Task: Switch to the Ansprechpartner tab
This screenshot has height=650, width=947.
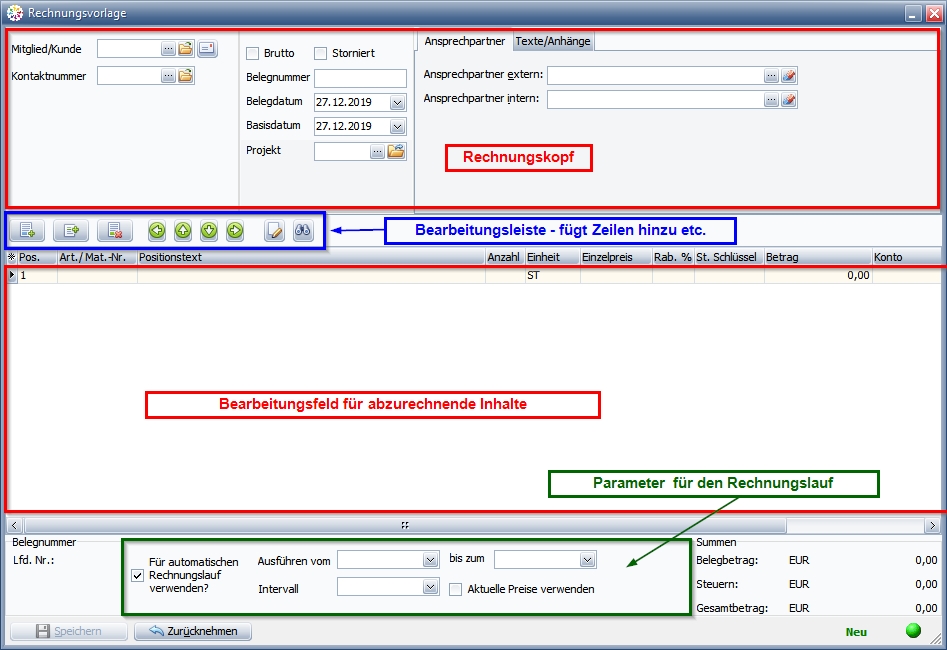Action: pyautogui.click(x=464, y=41)
